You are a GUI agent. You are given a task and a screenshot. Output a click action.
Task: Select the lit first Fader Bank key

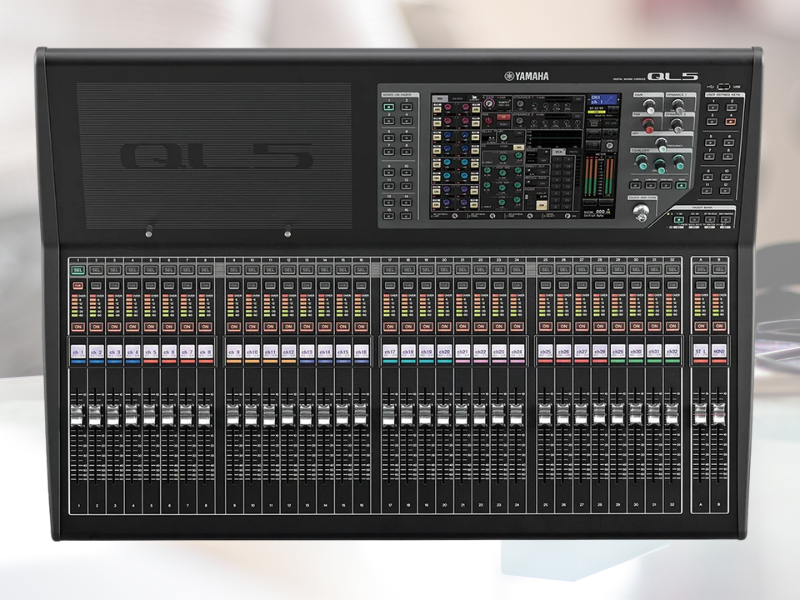pos(679,219)
